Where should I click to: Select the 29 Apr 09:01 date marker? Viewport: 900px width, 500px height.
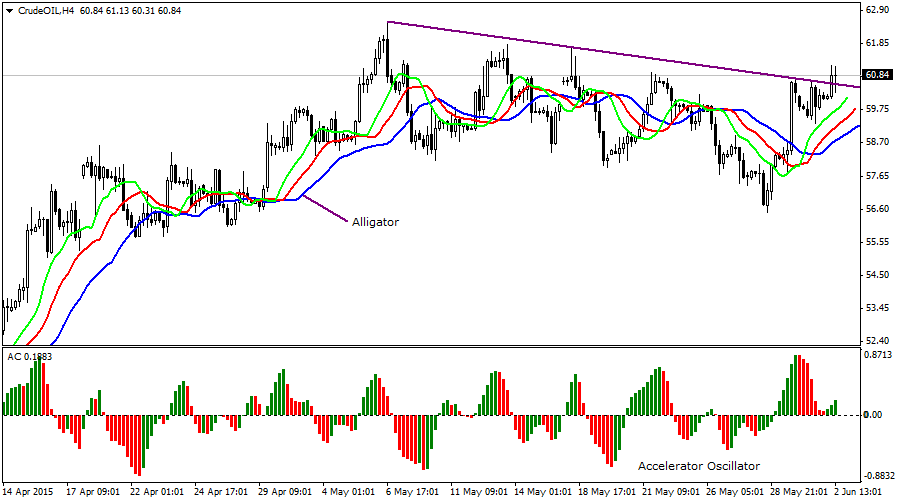tap(287, 492)
